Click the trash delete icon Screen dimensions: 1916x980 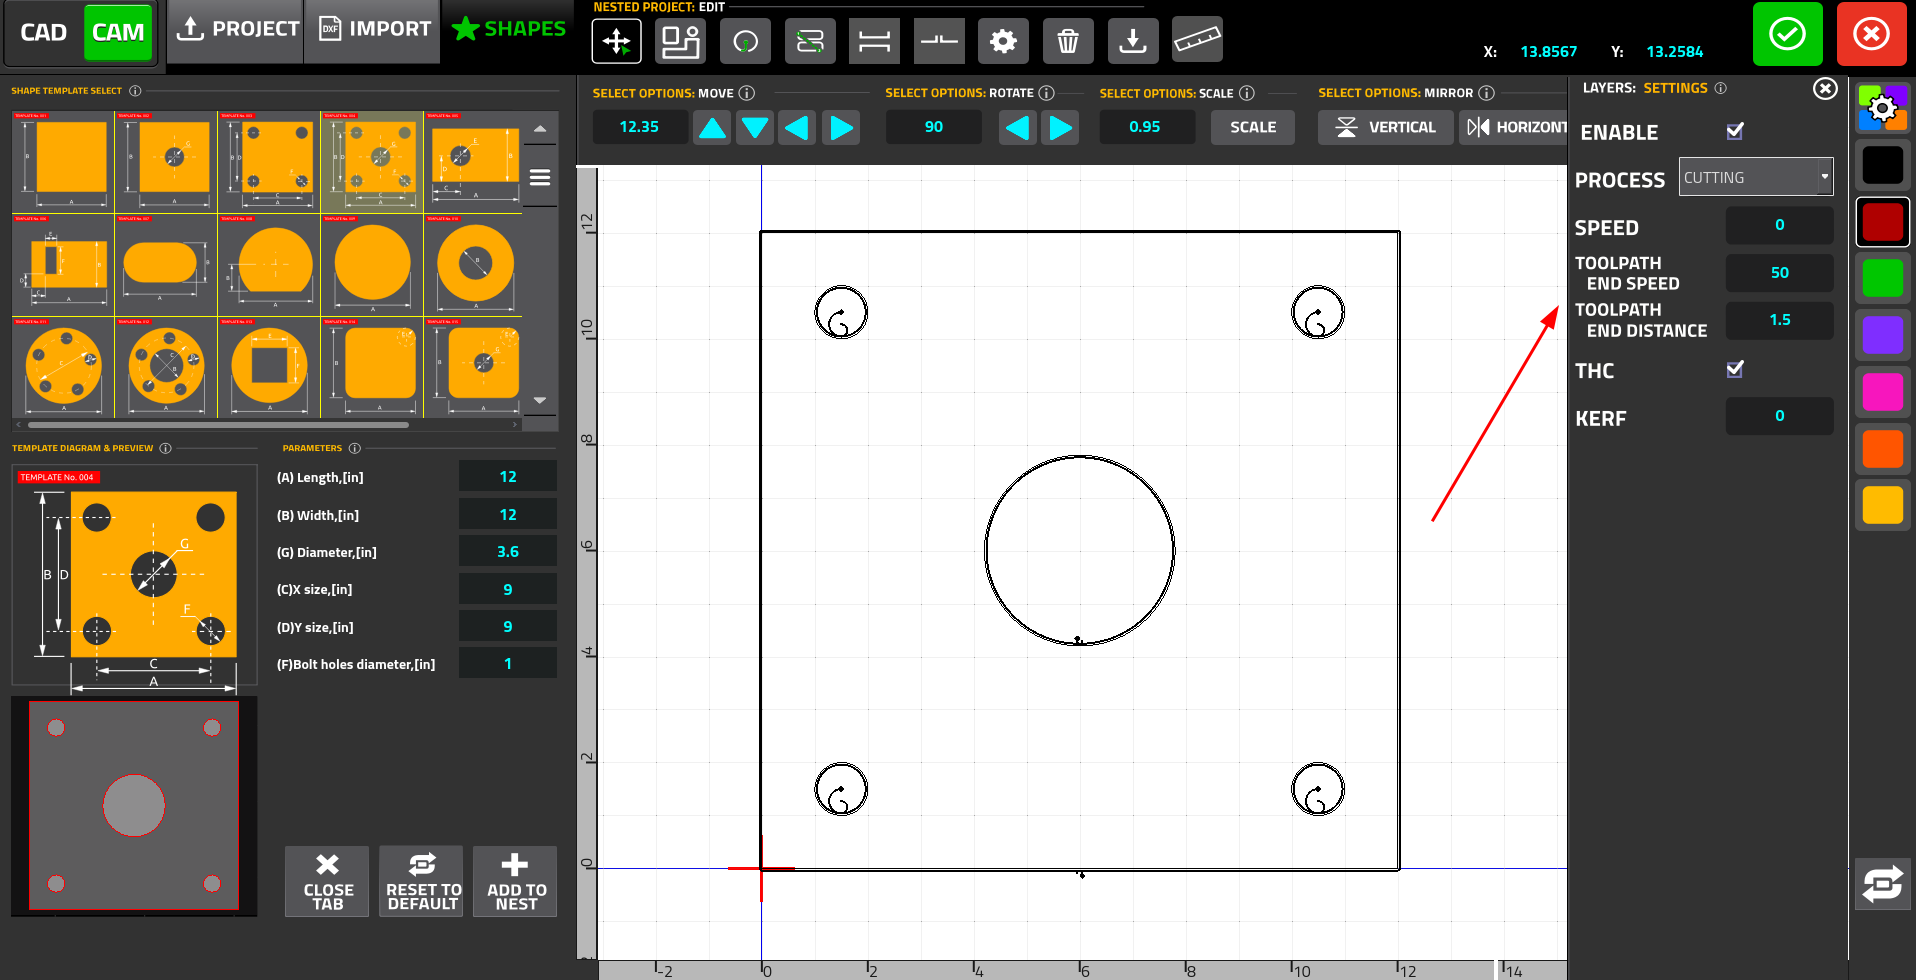click(1067, 41)
